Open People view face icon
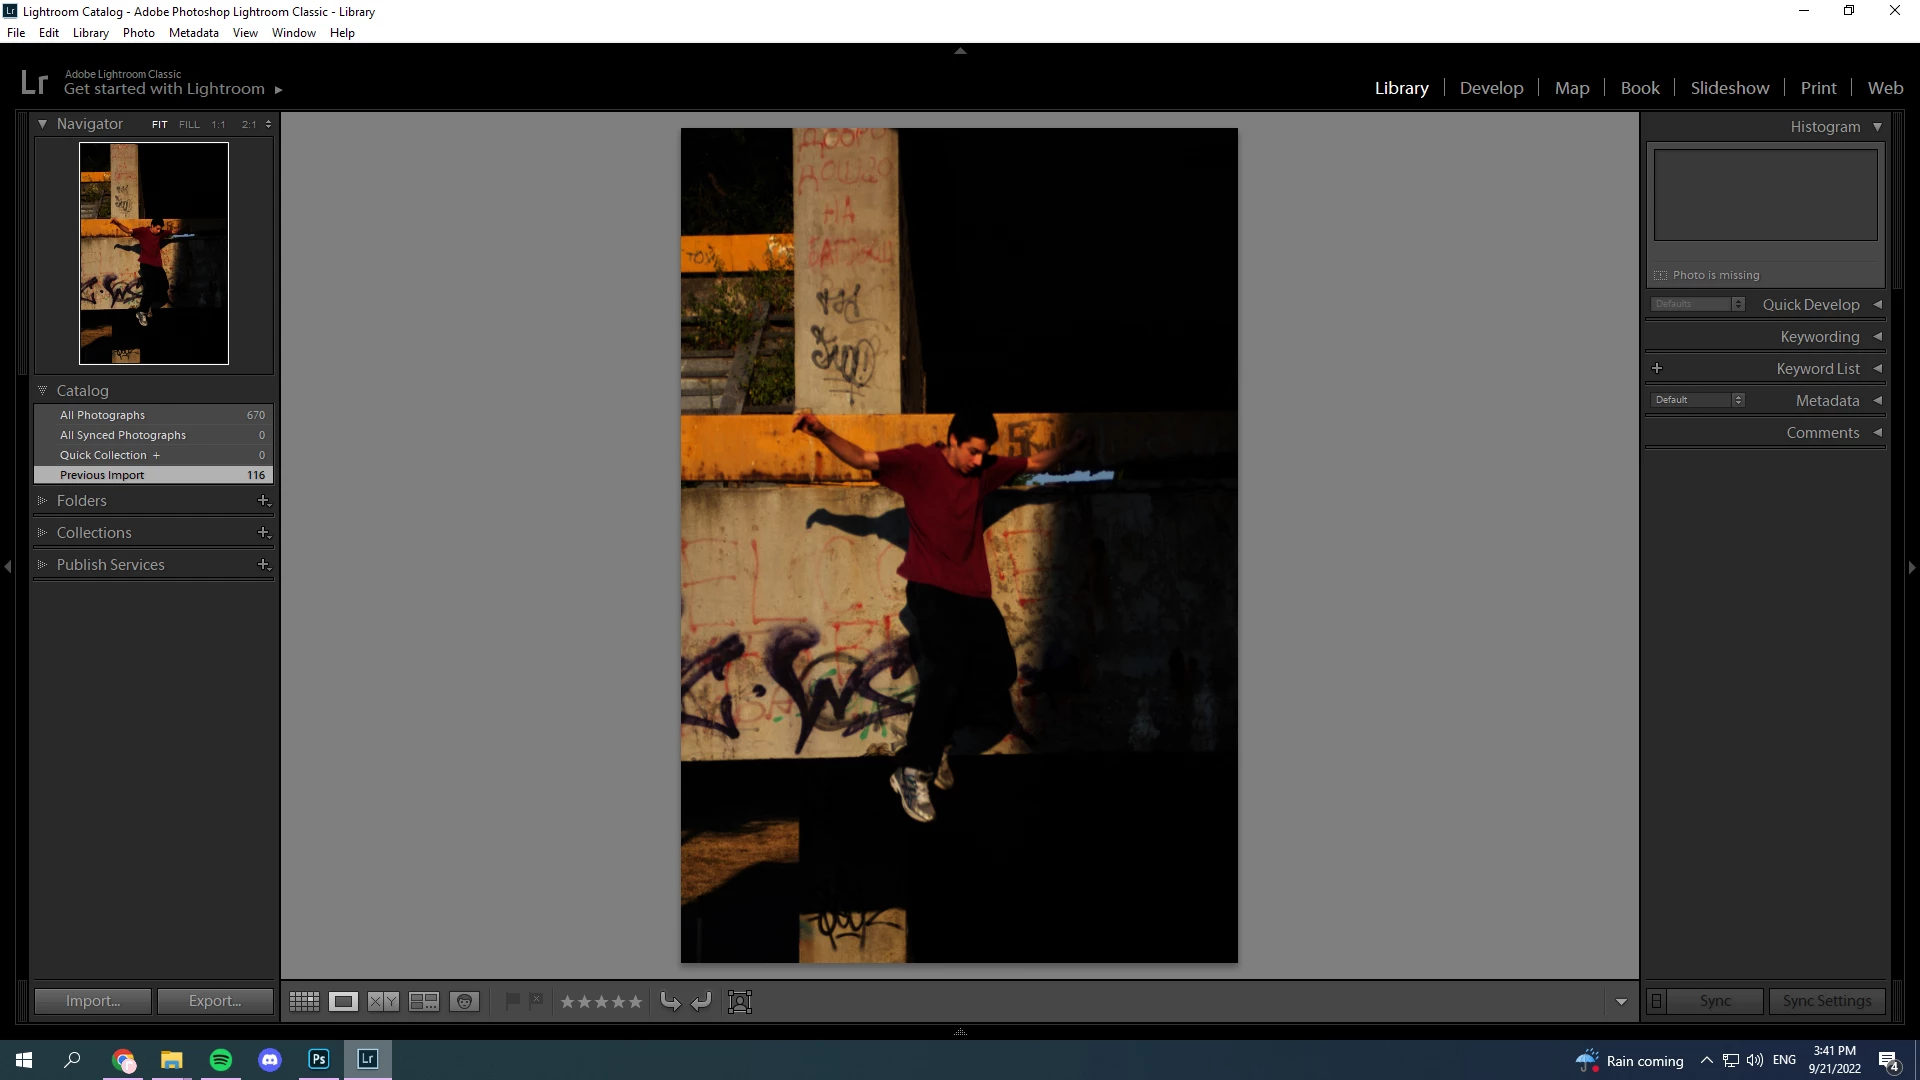This screenshot has width=1920, height=1080. (x=464, y=1001)
